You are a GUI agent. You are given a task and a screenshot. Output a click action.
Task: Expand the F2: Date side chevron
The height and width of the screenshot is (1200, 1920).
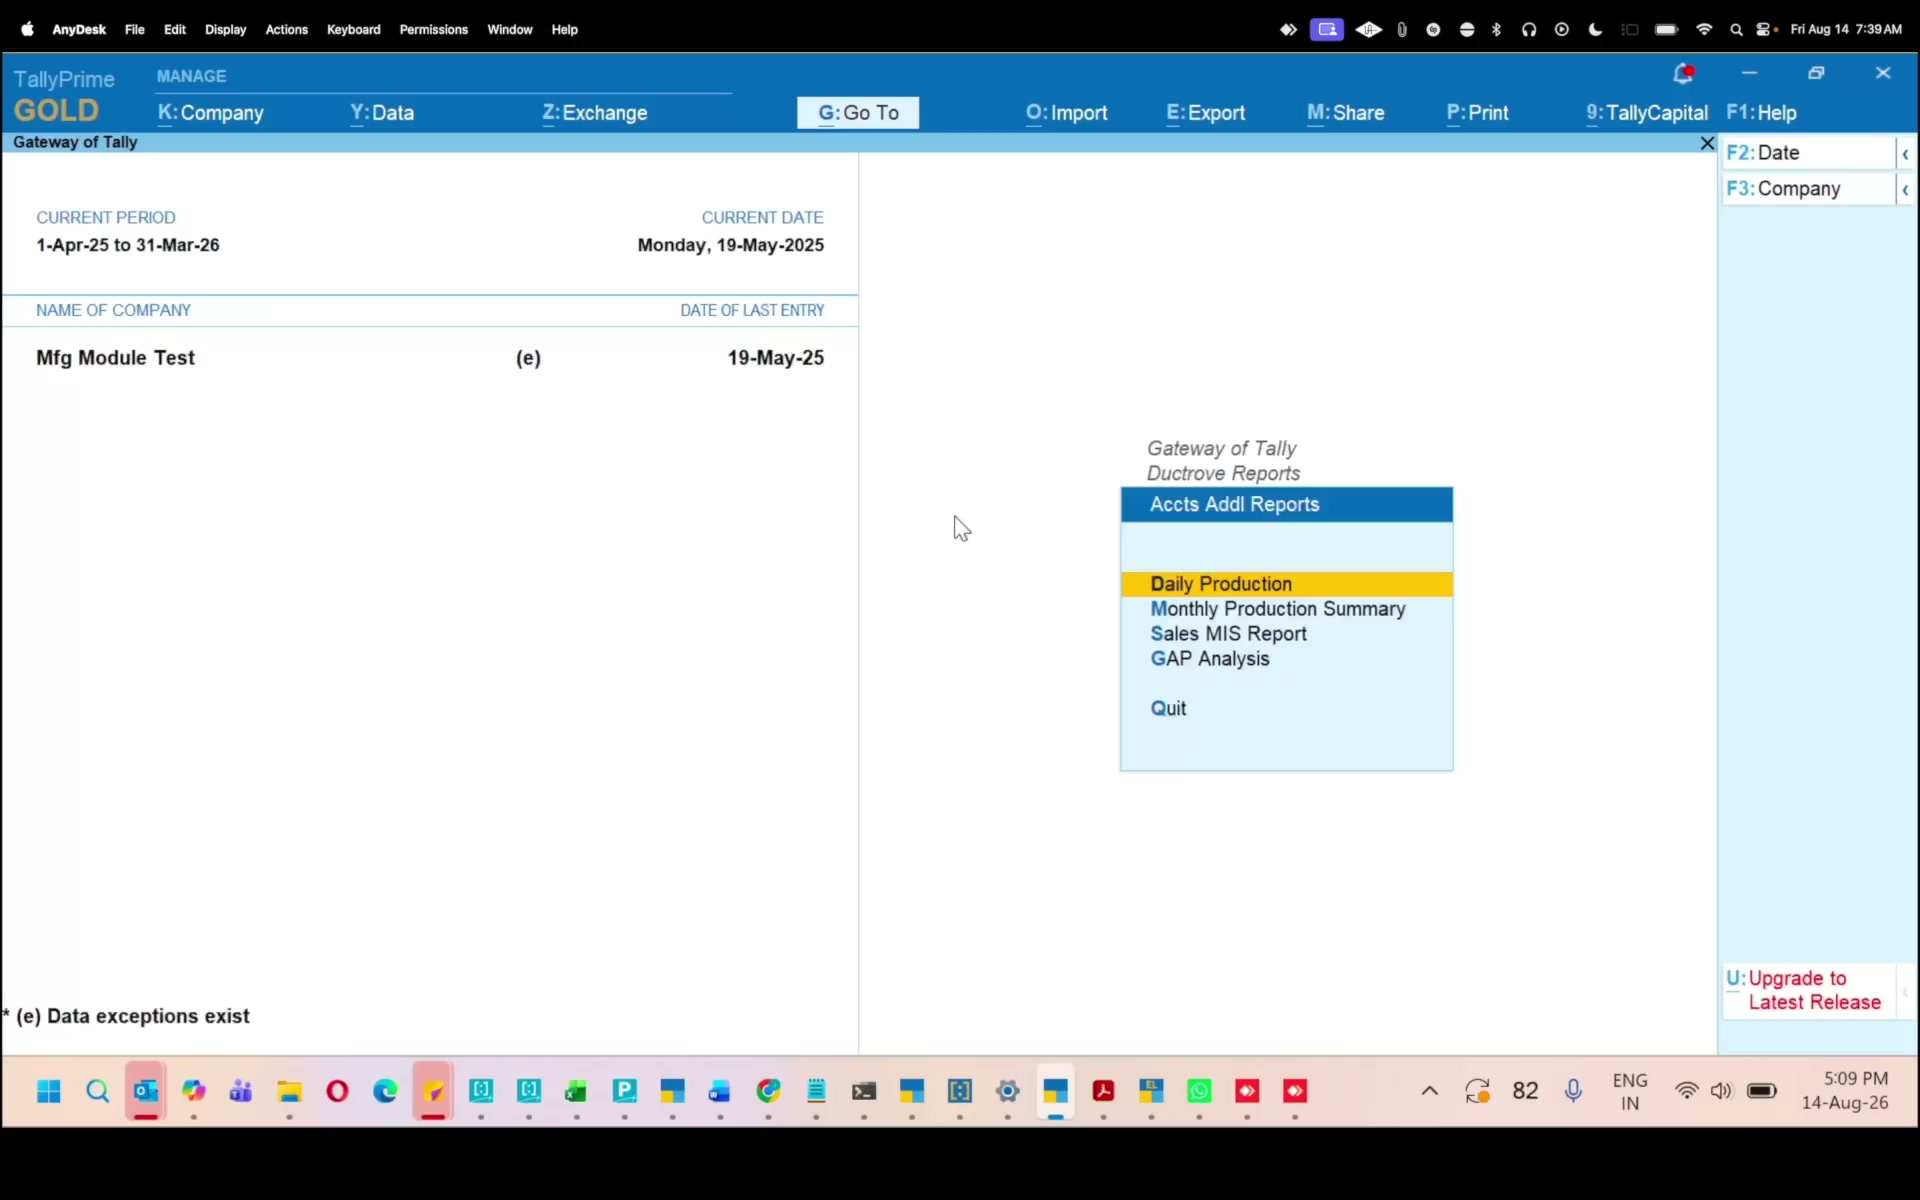[1906, 154]
